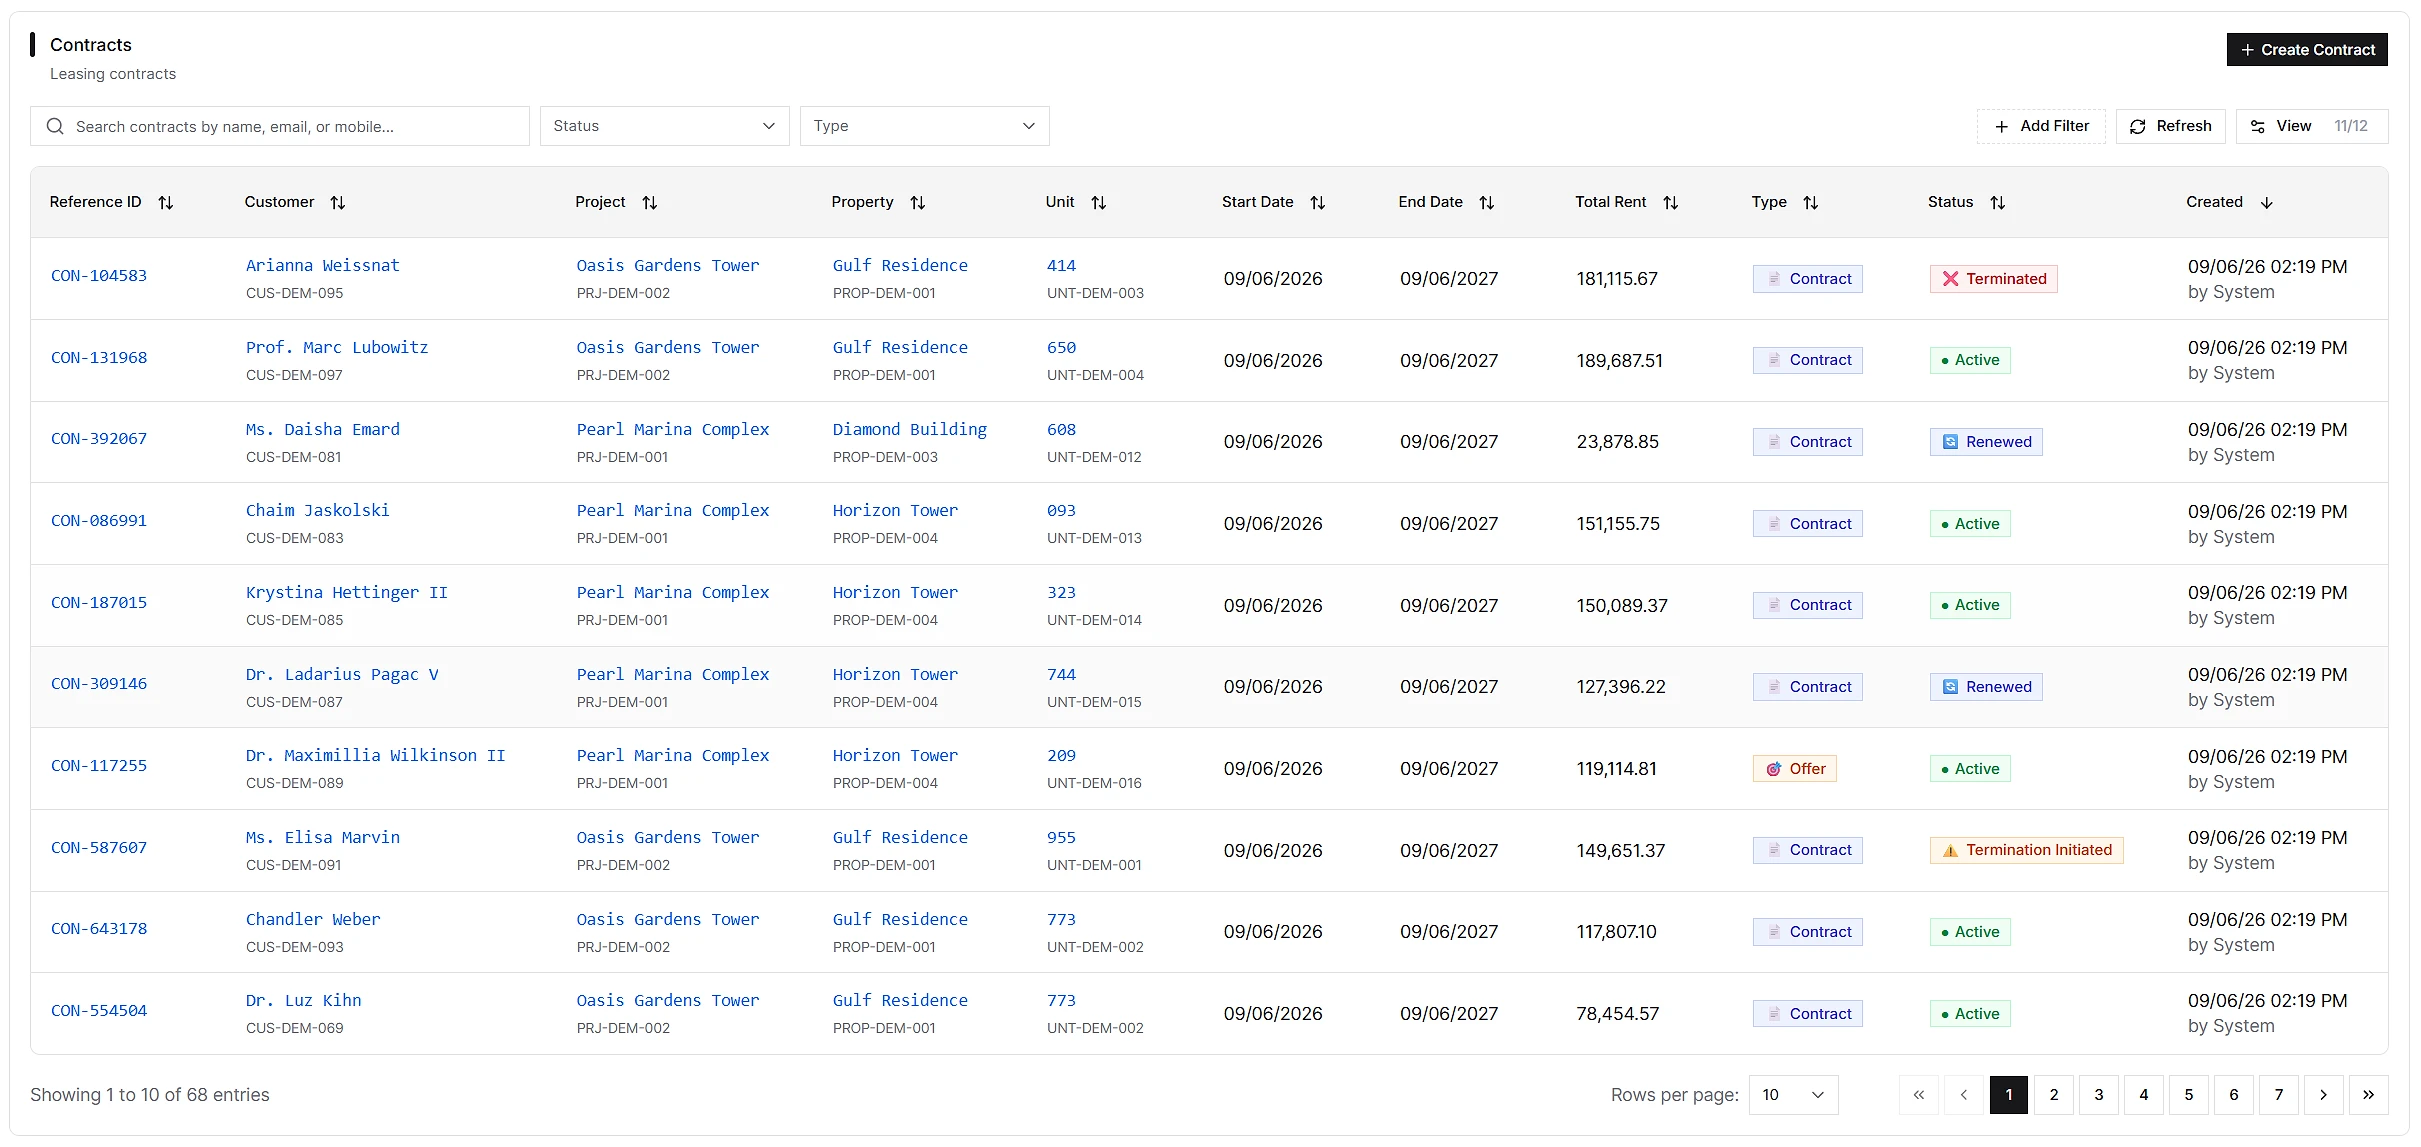Go to previous page chevron
Viewport: 2421px width, 1147px height.
[x=1964, y=1095]
